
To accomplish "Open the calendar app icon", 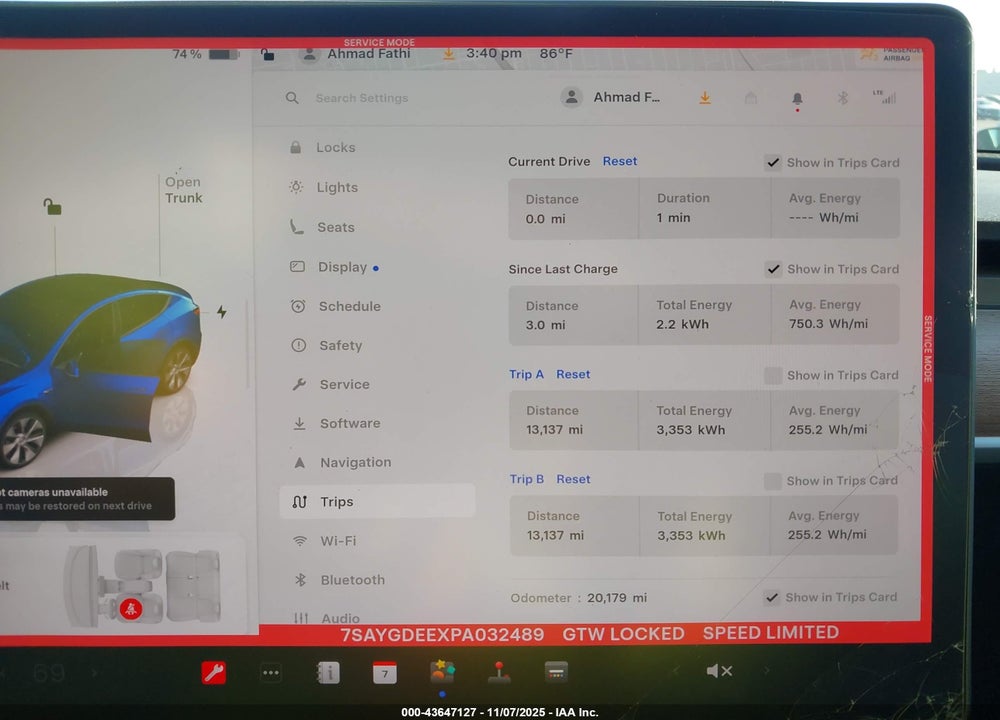I will tap(385, 672).
